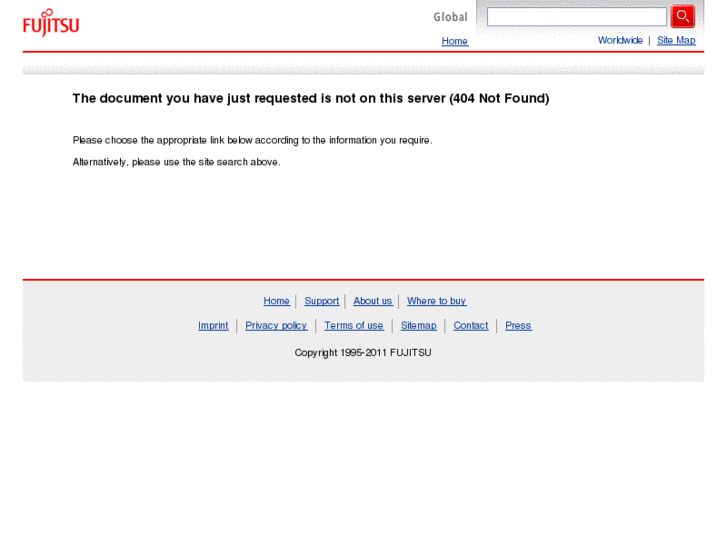Click the 404 Not Found heading text
The width and height of the screenshot is (727, 545).
tap(311, 98)
